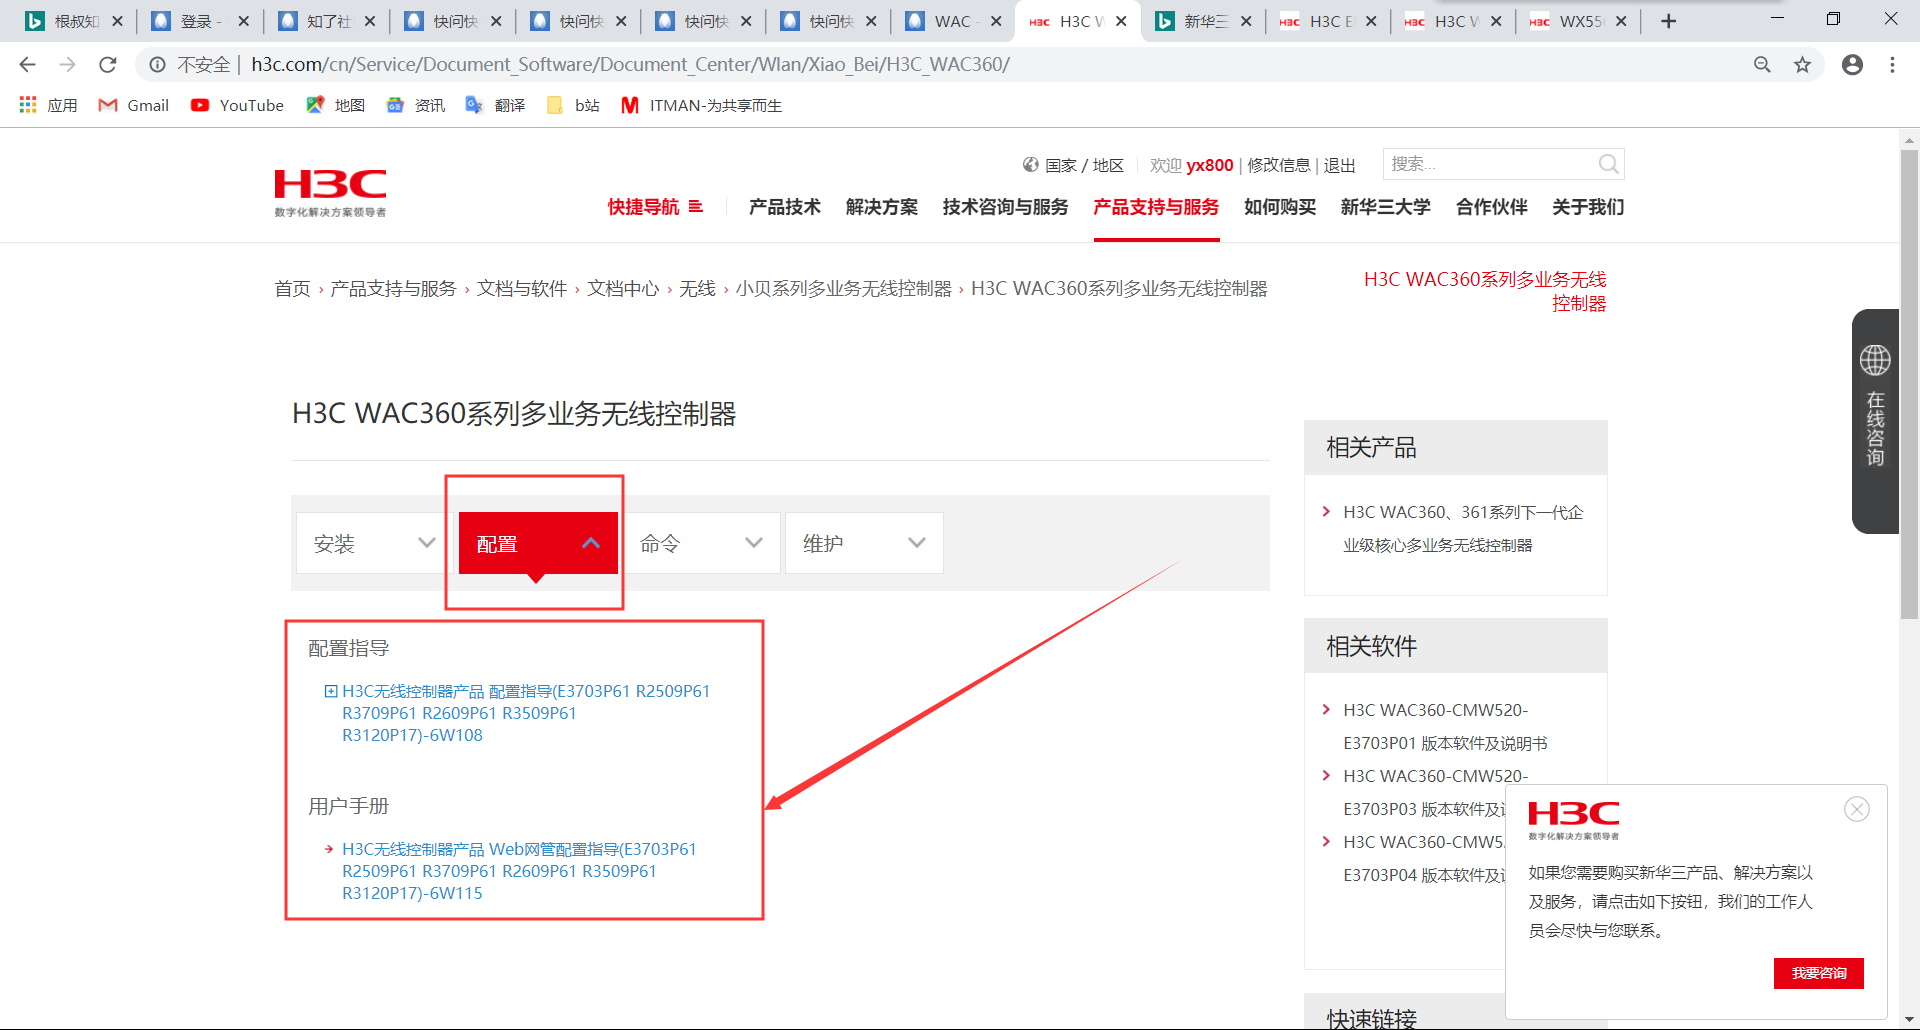Close the H3C consultation popup
Viewport: 1920px width, 1030px height.
1857,809
